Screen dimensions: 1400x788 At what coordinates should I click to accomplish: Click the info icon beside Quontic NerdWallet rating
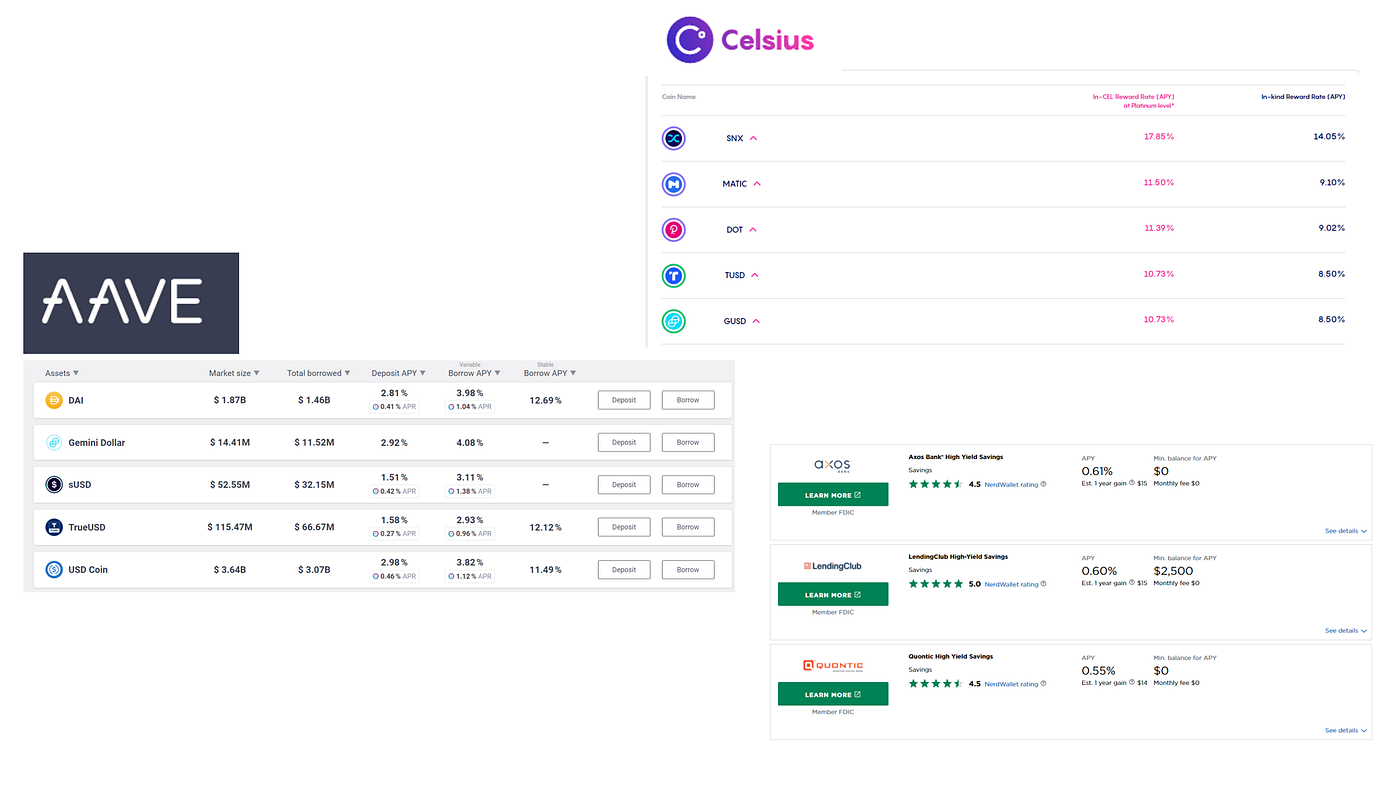[1043, 684]
